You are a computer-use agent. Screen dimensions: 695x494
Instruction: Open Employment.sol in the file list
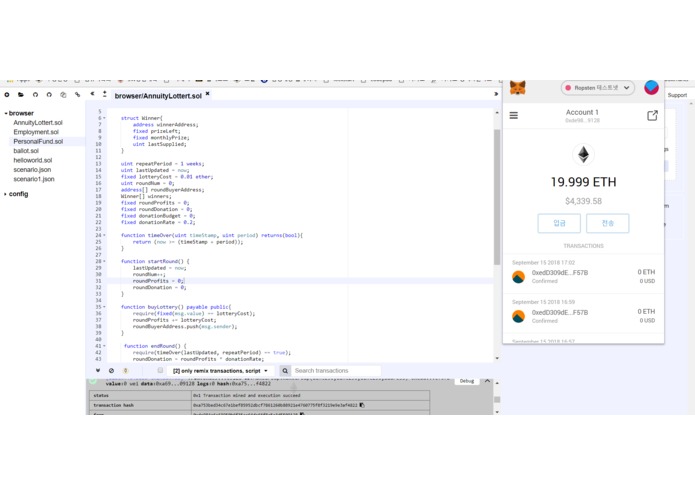(x=36, y=132)
